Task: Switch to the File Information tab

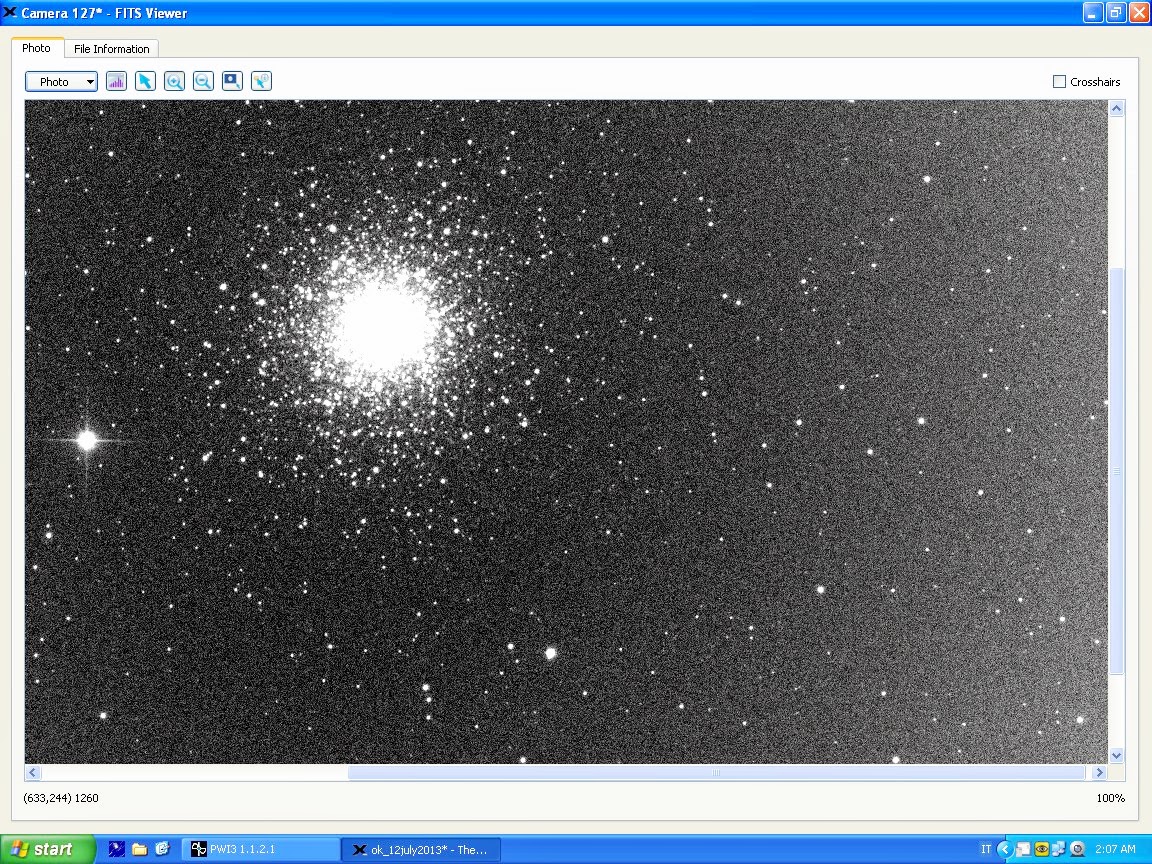Action: (111, 49)
